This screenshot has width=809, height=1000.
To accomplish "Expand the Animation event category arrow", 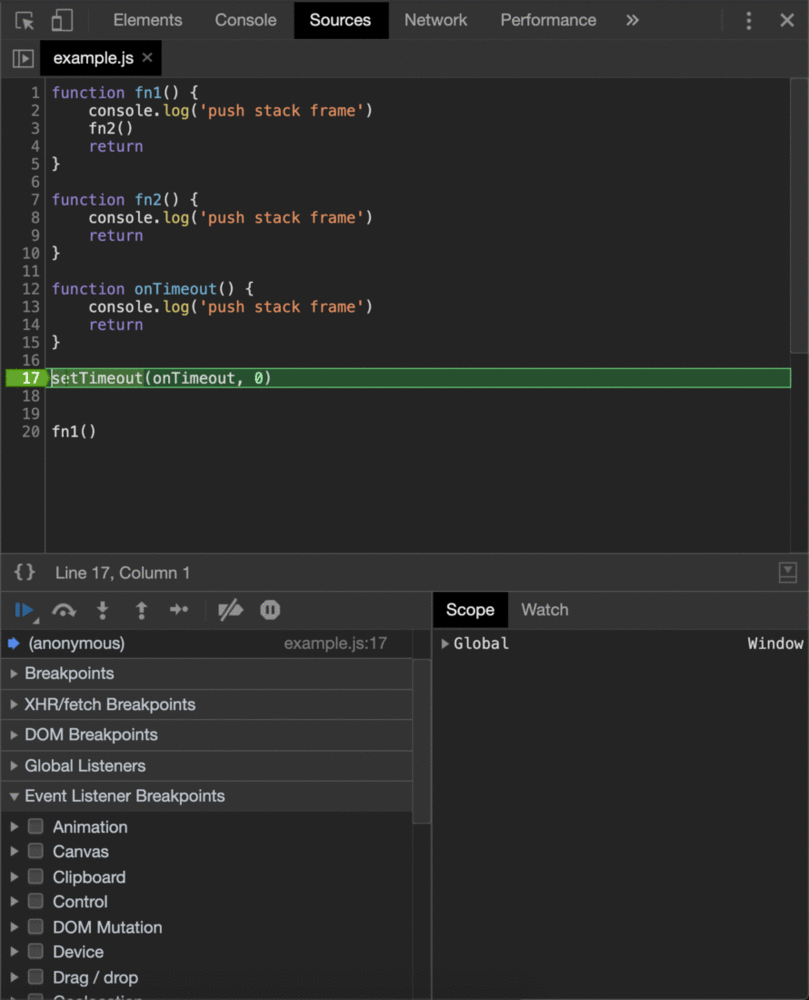I will tap(14, 827).
